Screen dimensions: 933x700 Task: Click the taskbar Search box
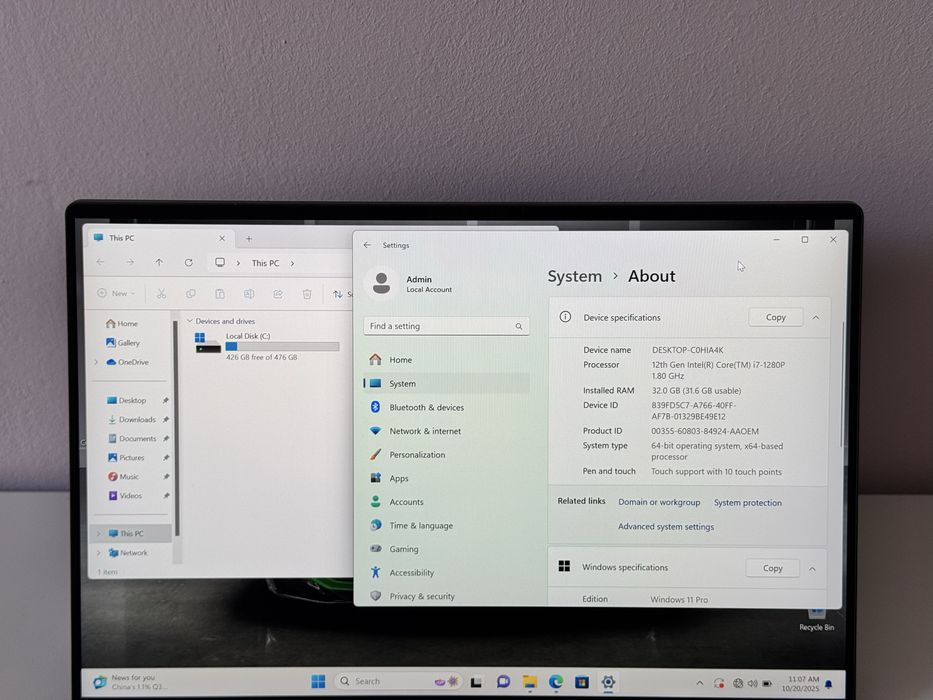(x=397, y=682)
